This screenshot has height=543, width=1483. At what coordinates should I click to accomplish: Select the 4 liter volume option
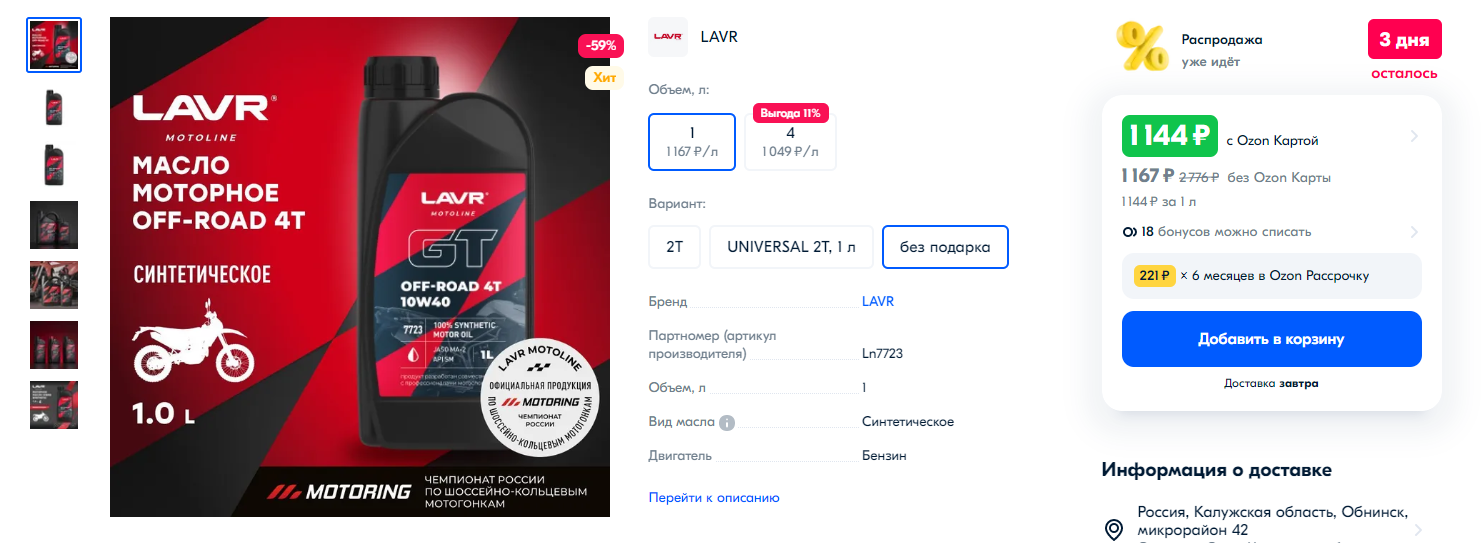[x=790, y=142]
